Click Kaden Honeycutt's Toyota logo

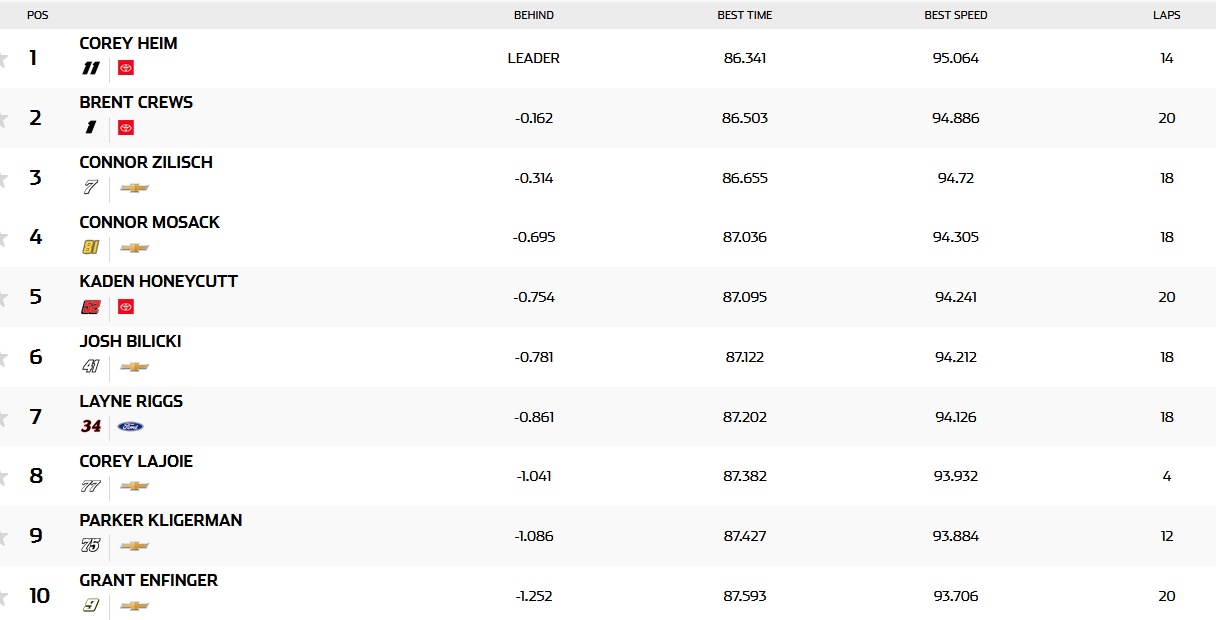pos(125,307)
